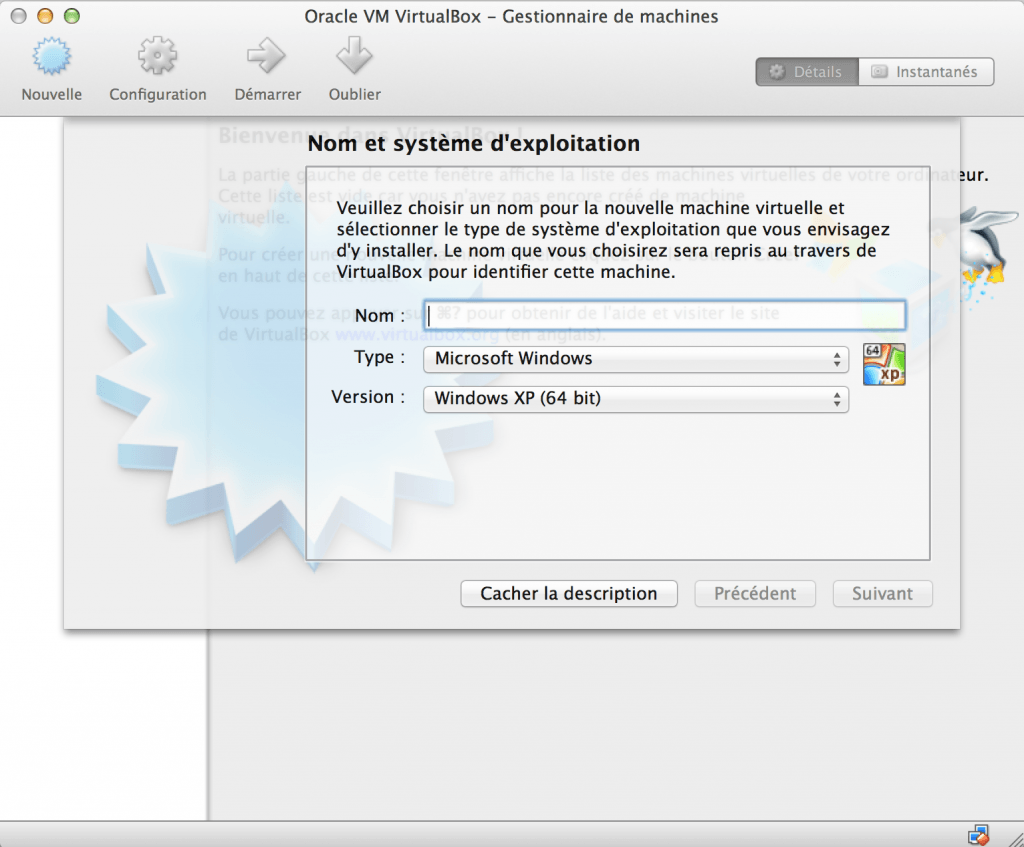Viewport: 1024px width, 847px height.
Task: Click Cacher la description
Action: [x=568, y=593]
